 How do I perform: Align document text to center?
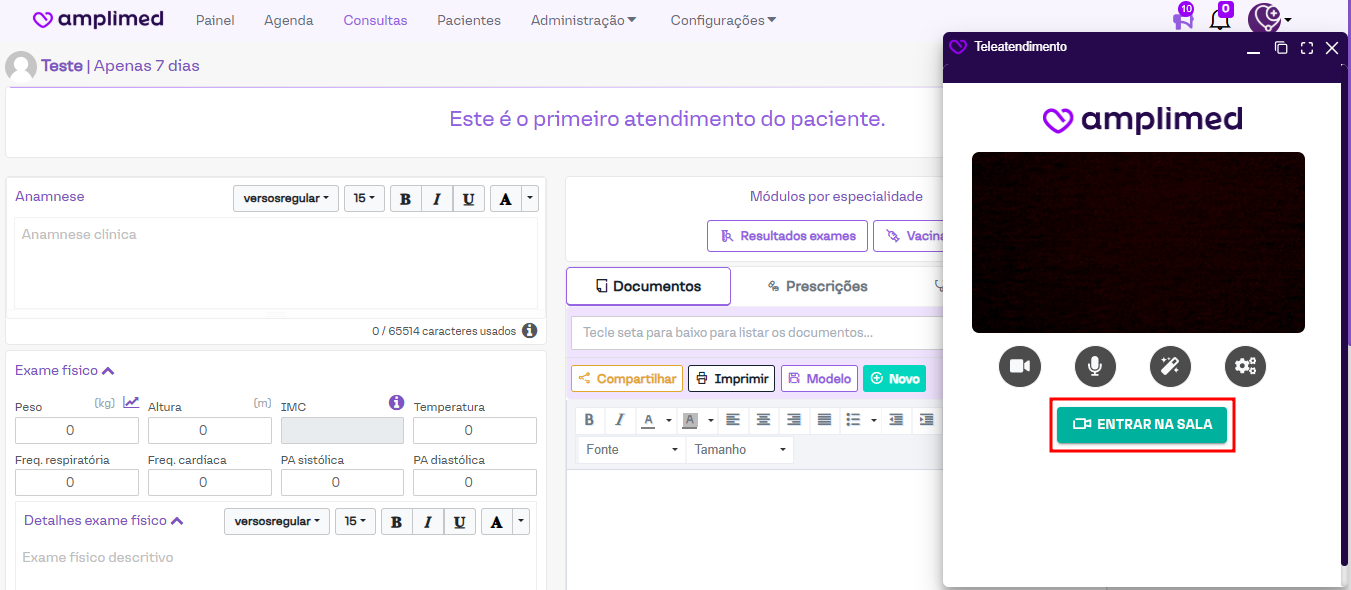point(763,420)
